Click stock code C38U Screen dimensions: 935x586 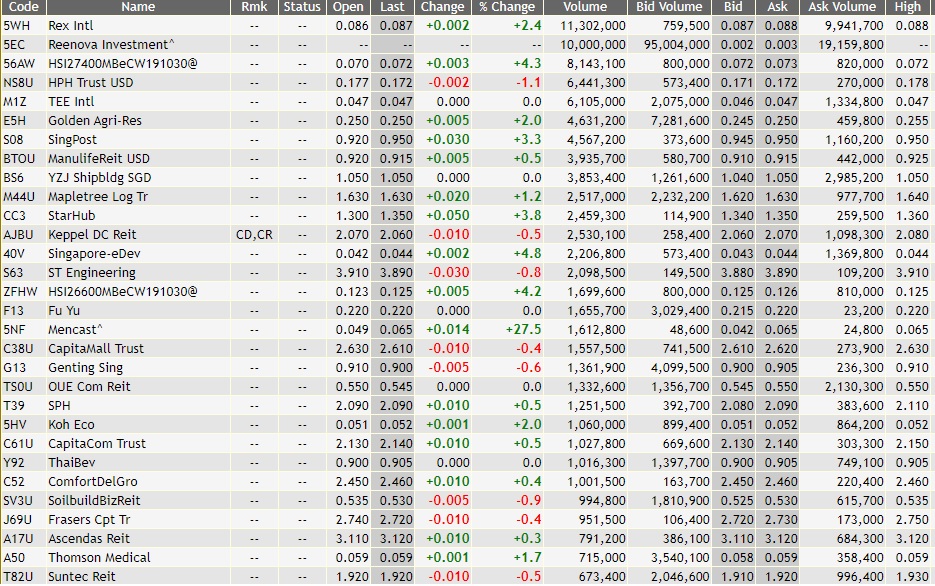pos(18,349)
